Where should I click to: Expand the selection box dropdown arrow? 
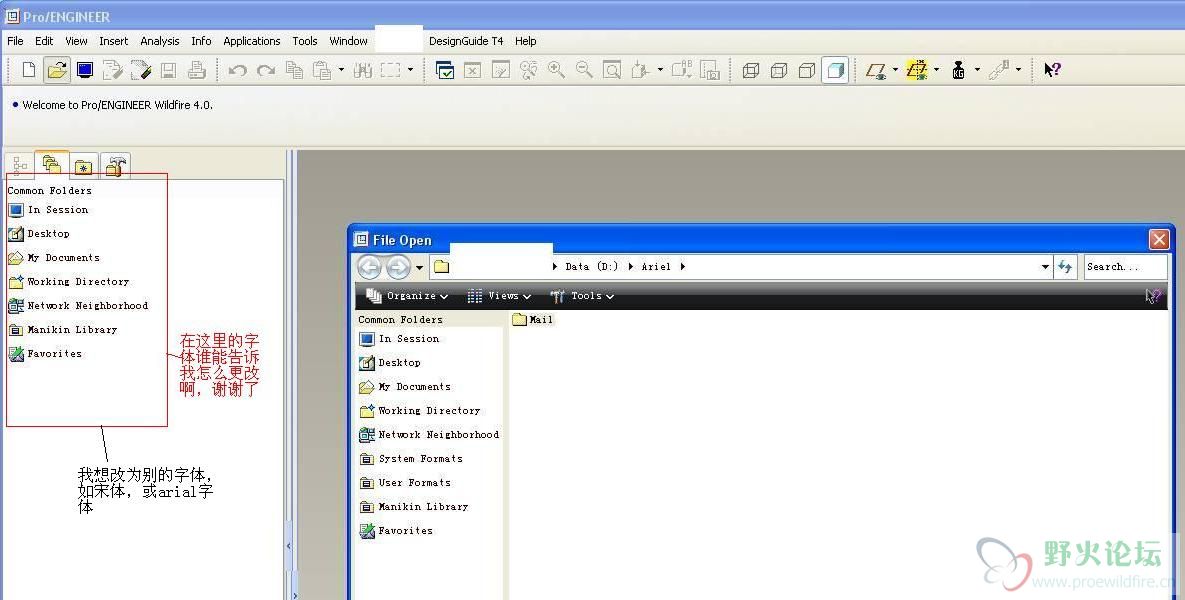tap(410, 70)
